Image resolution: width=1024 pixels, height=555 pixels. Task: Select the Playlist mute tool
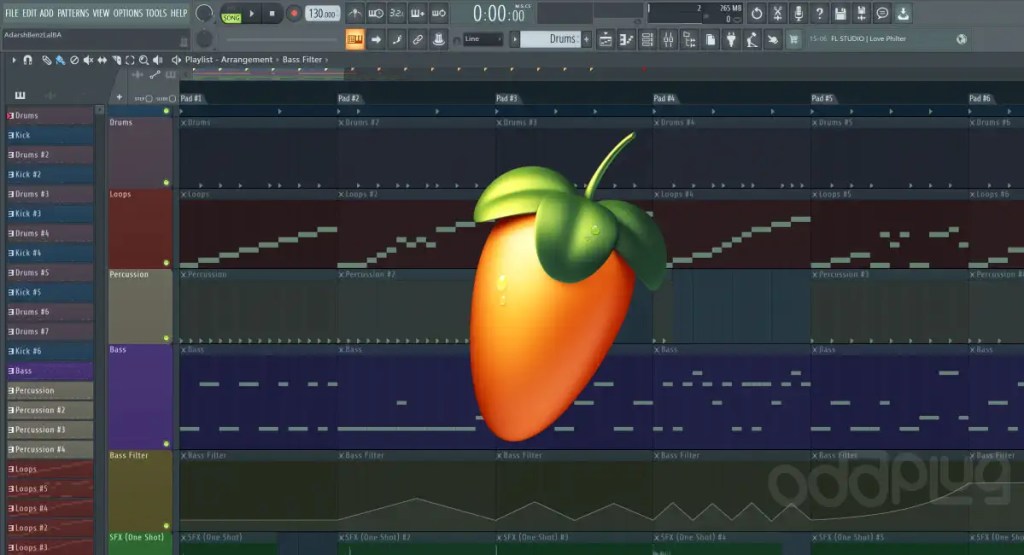point(88,59)
